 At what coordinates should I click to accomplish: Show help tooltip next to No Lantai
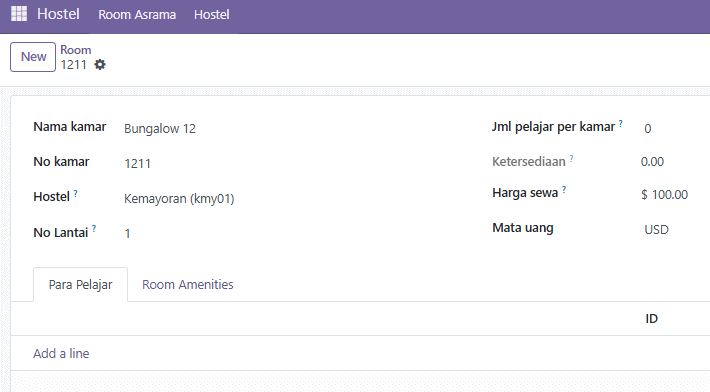pyautogui.click(x=94, y=229)
